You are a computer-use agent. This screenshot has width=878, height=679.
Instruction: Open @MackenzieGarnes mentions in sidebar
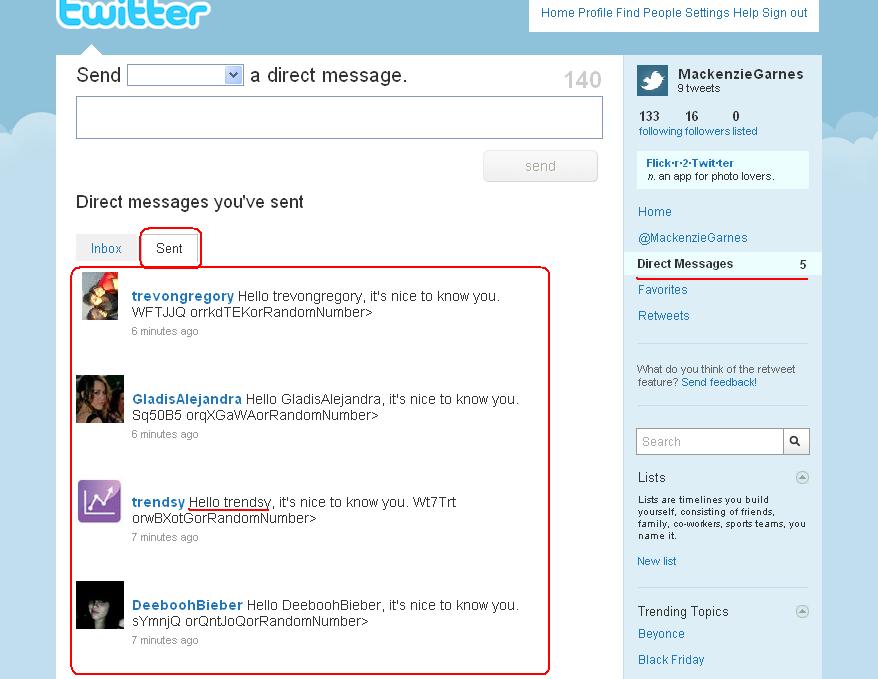click(x=693, y=238)
